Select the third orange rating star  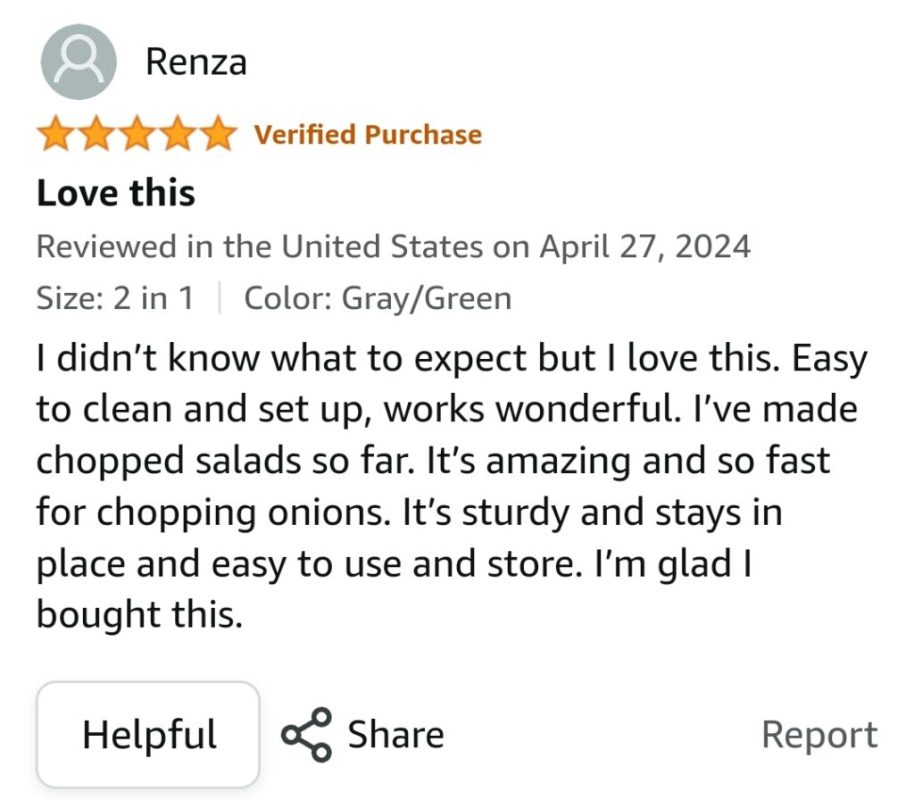[137, 134]
